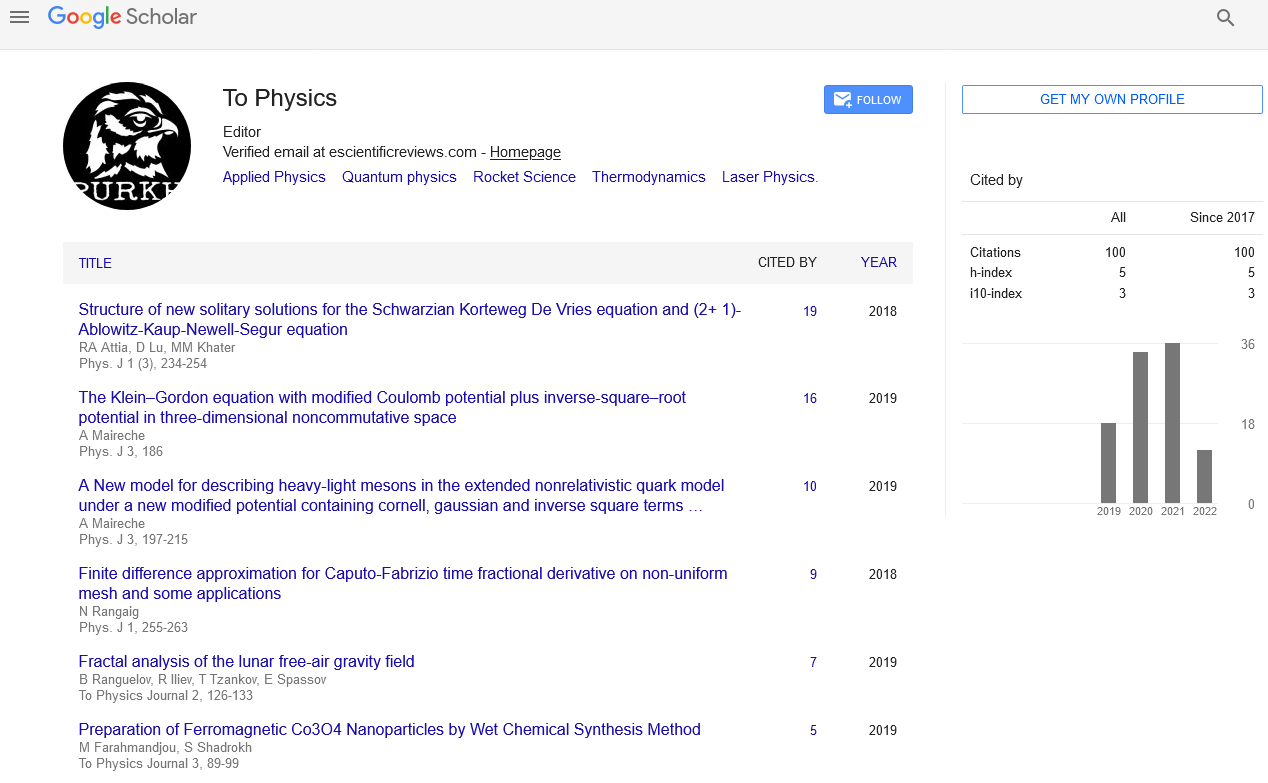Open the Schwarzian Korteweg De Vries paper
Image resolution: width=1268 pixels, height=783 pixels.
[409, 319]
